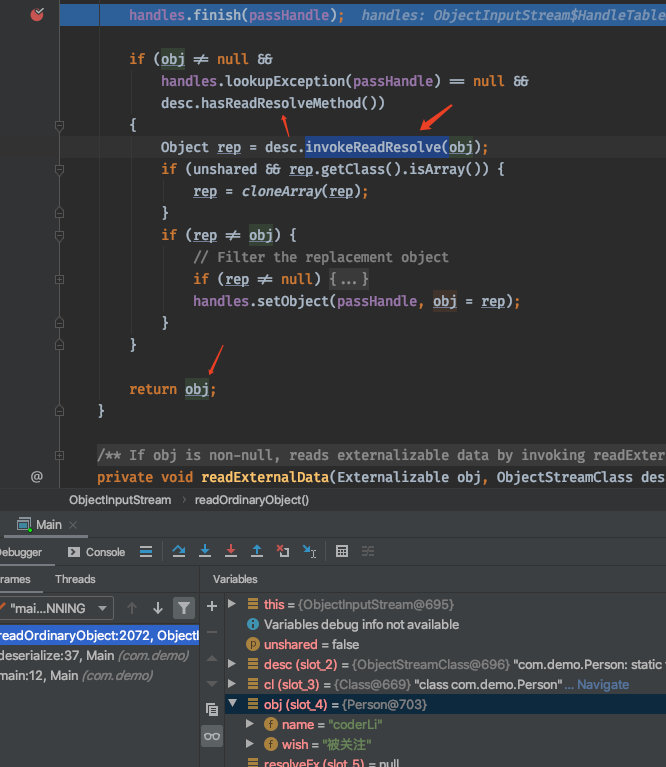Click the red Force Step Into icon
This screenshot has height=767, width=666.
[231, 551]
